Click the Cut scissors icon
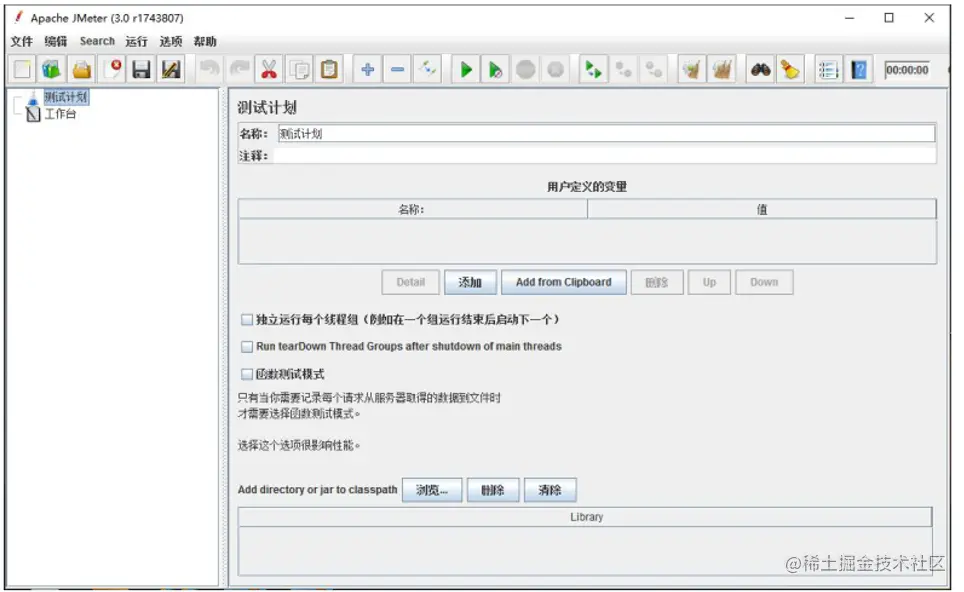 [x=269, y=69]
